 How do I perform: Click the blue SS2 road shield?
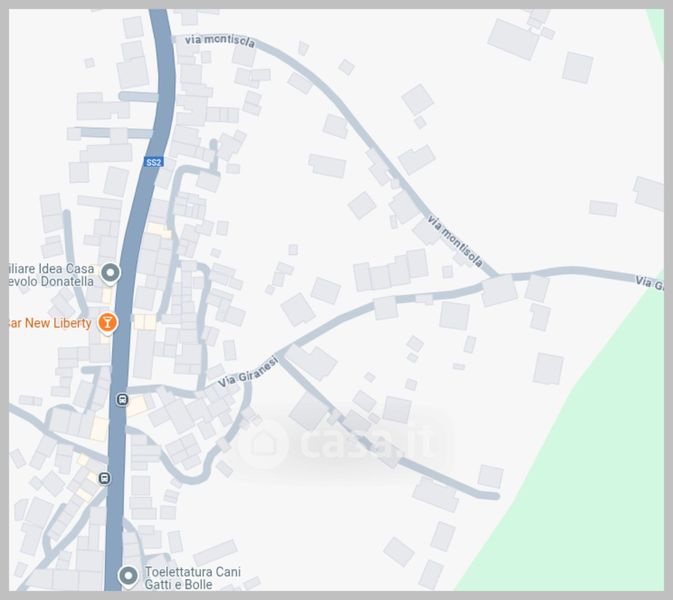(153, 162)
